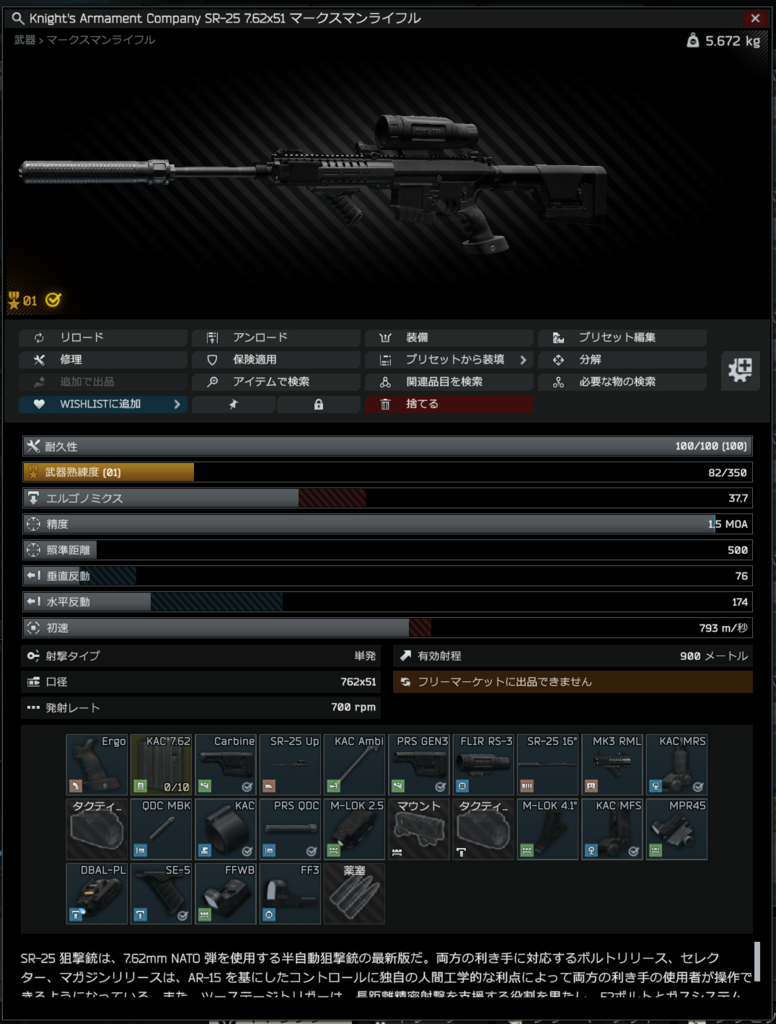Select the KAC 7.62 magazine slot

pos(161,765)
